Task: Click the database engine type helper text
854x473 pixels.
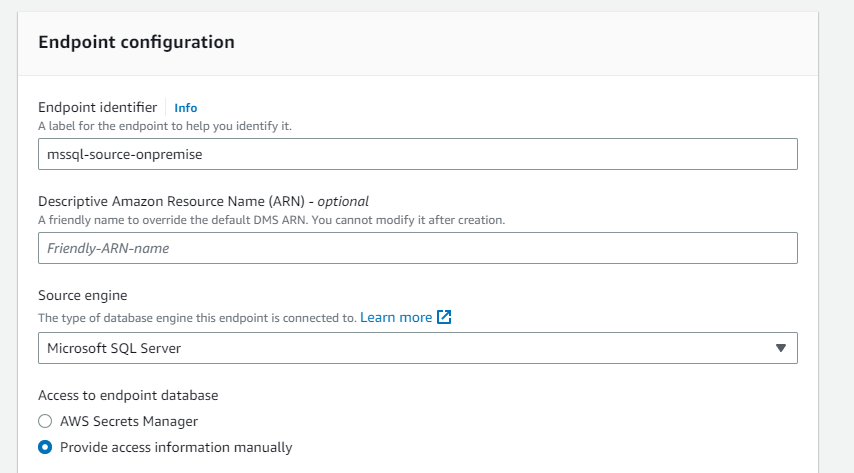Action: [197, 318]
